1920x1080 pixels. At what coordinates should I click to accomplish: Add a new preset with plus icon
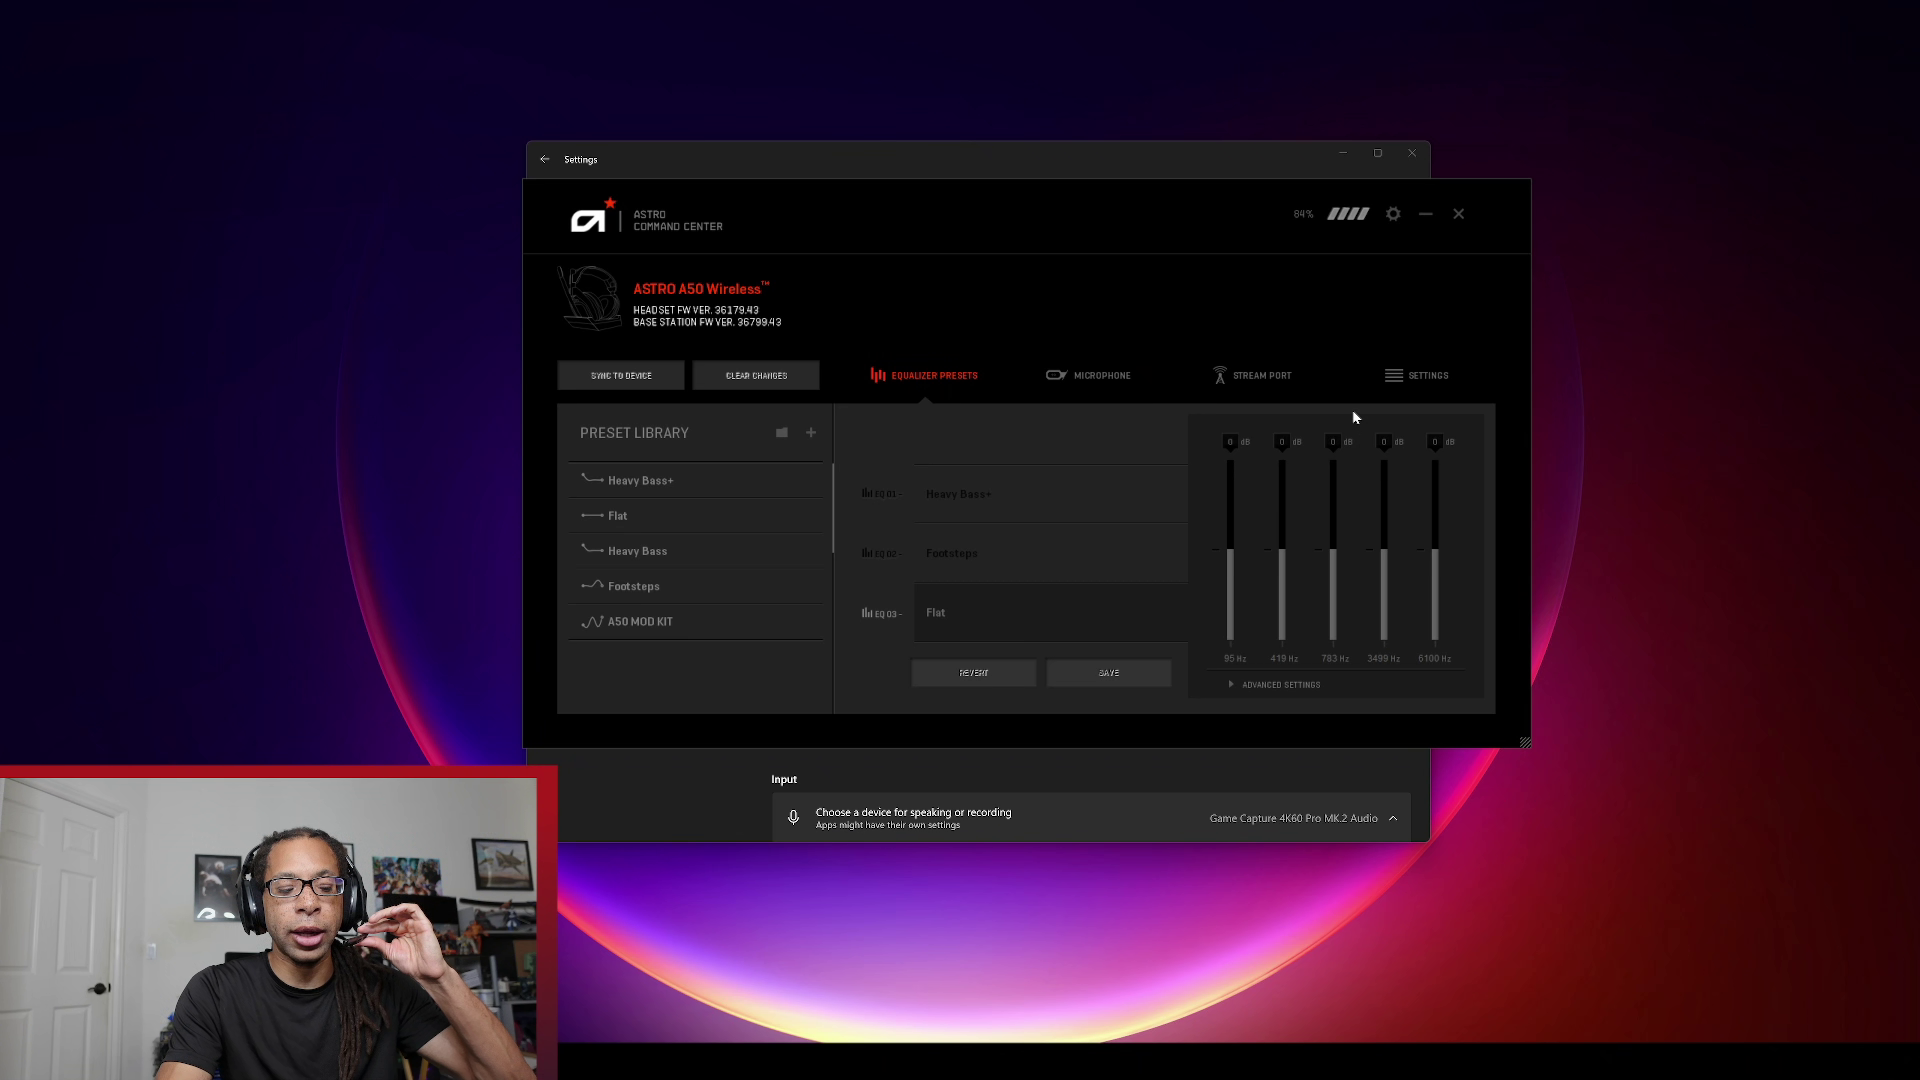(811, 433)
